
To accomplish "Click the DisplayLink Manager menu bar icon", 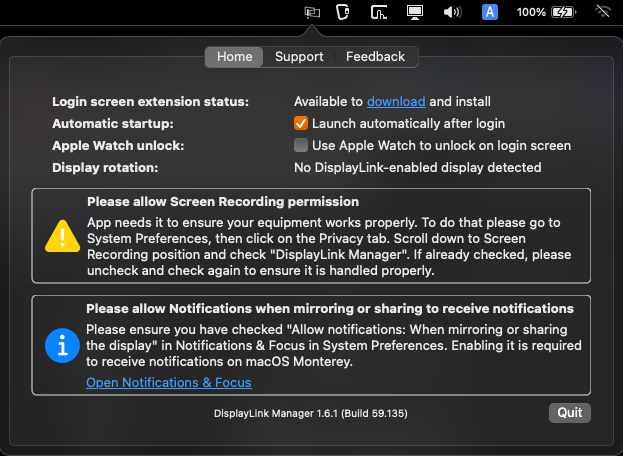I will 312,12.
